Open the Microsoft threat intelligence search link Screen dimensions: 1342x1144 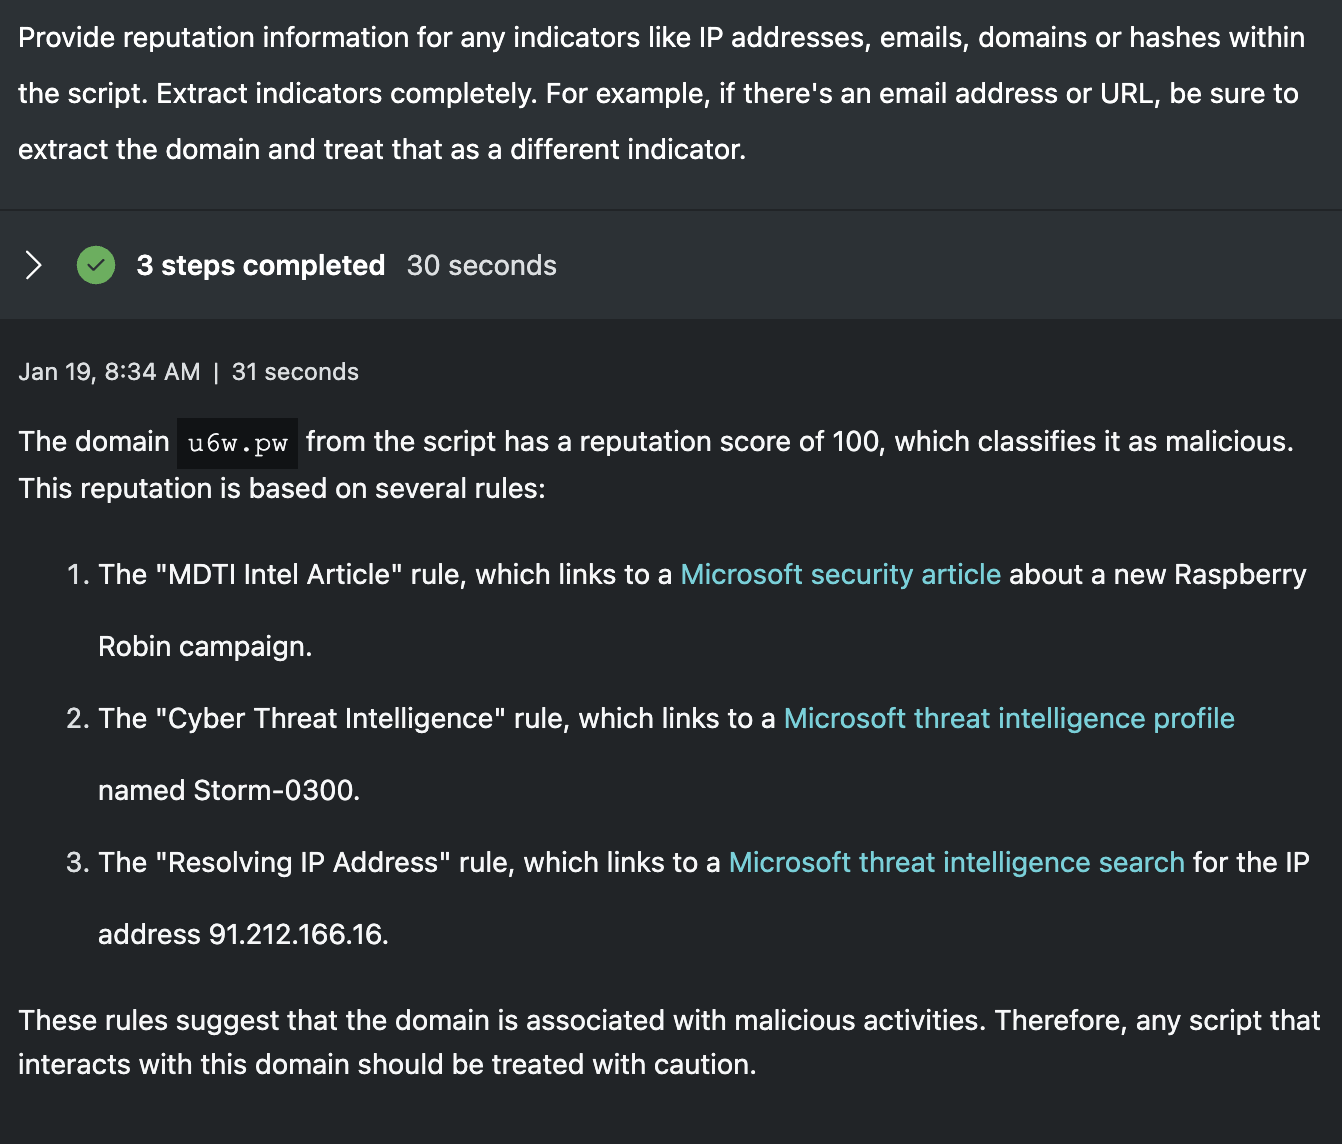click(x=956, y=862)
